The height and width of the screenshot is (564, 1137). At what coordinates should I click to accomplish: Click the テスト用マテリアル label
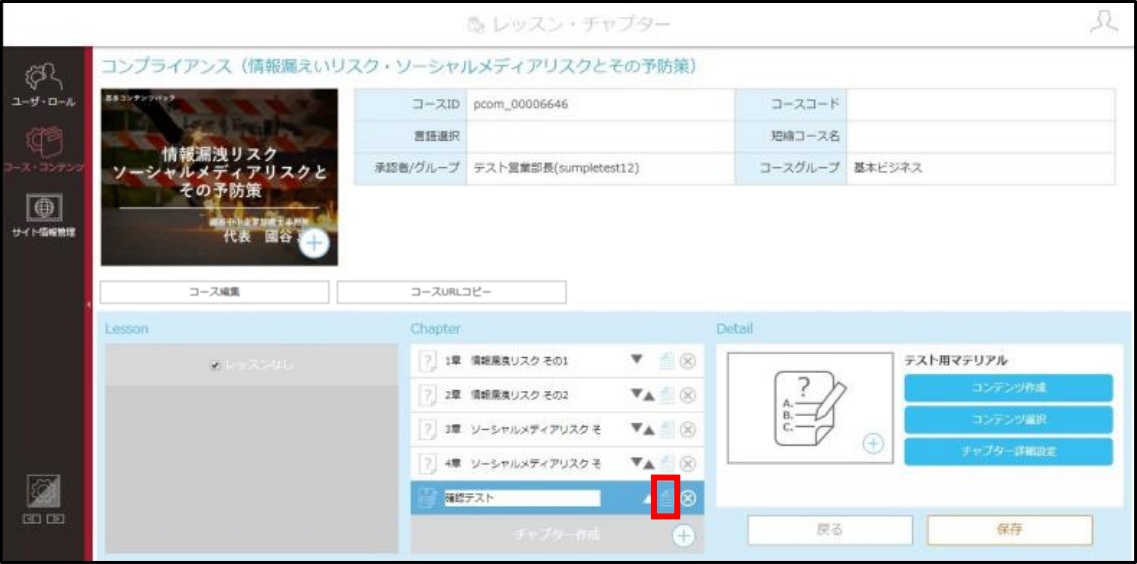point(956,360)
